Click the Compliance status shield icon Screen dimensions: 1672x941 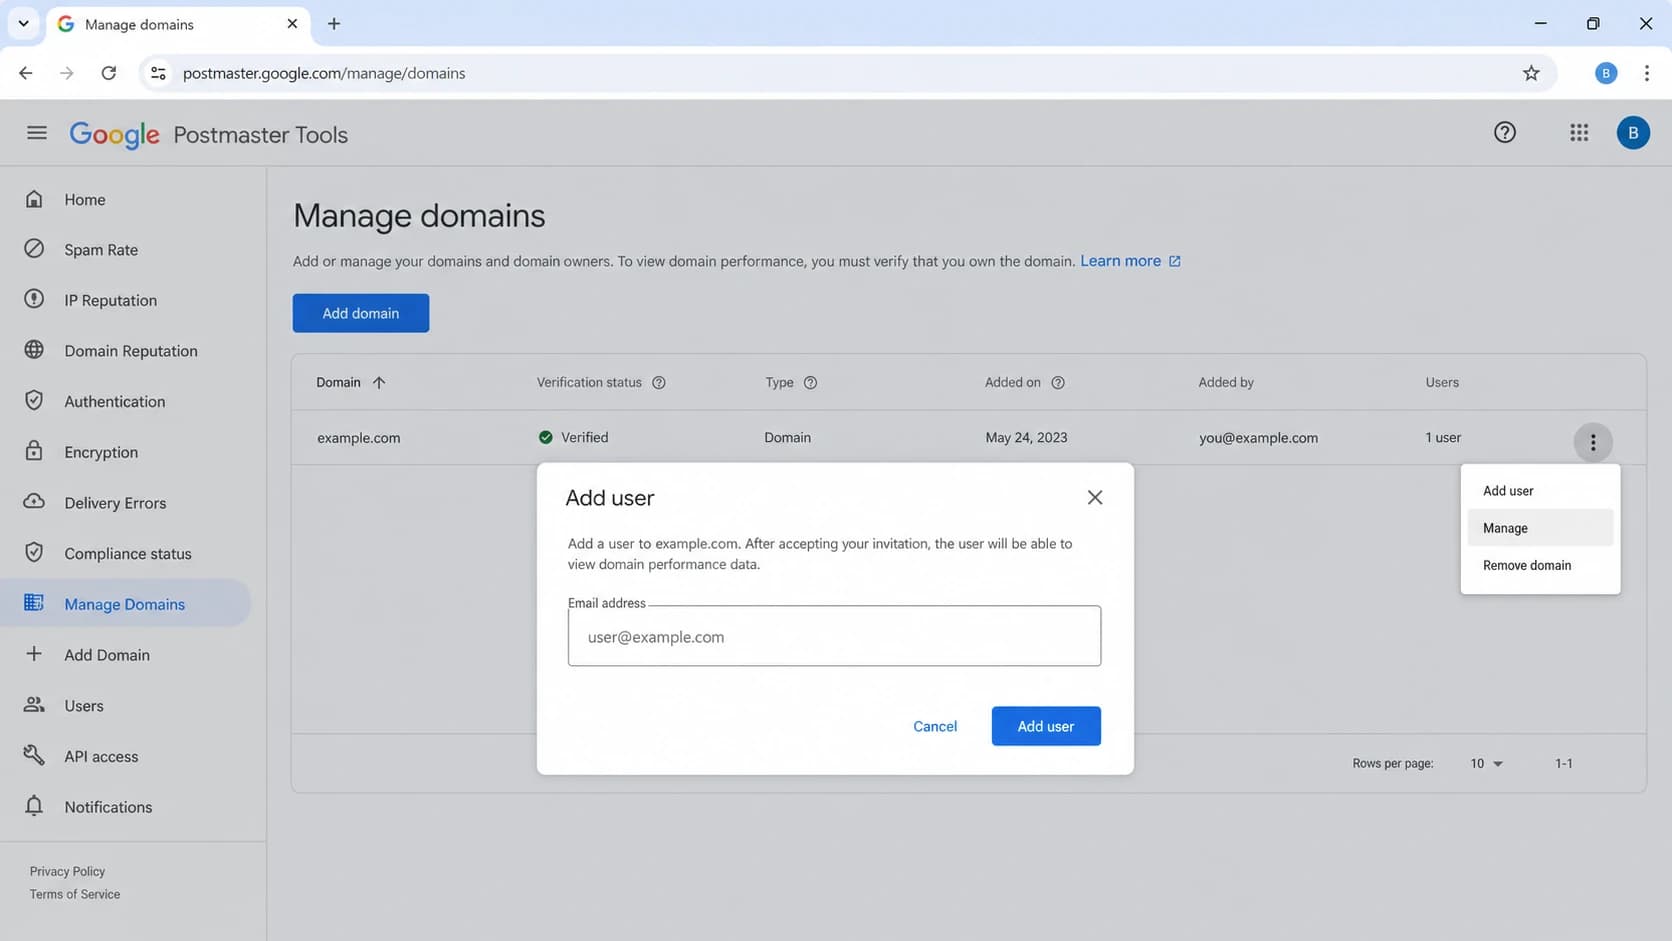(34, 553)
